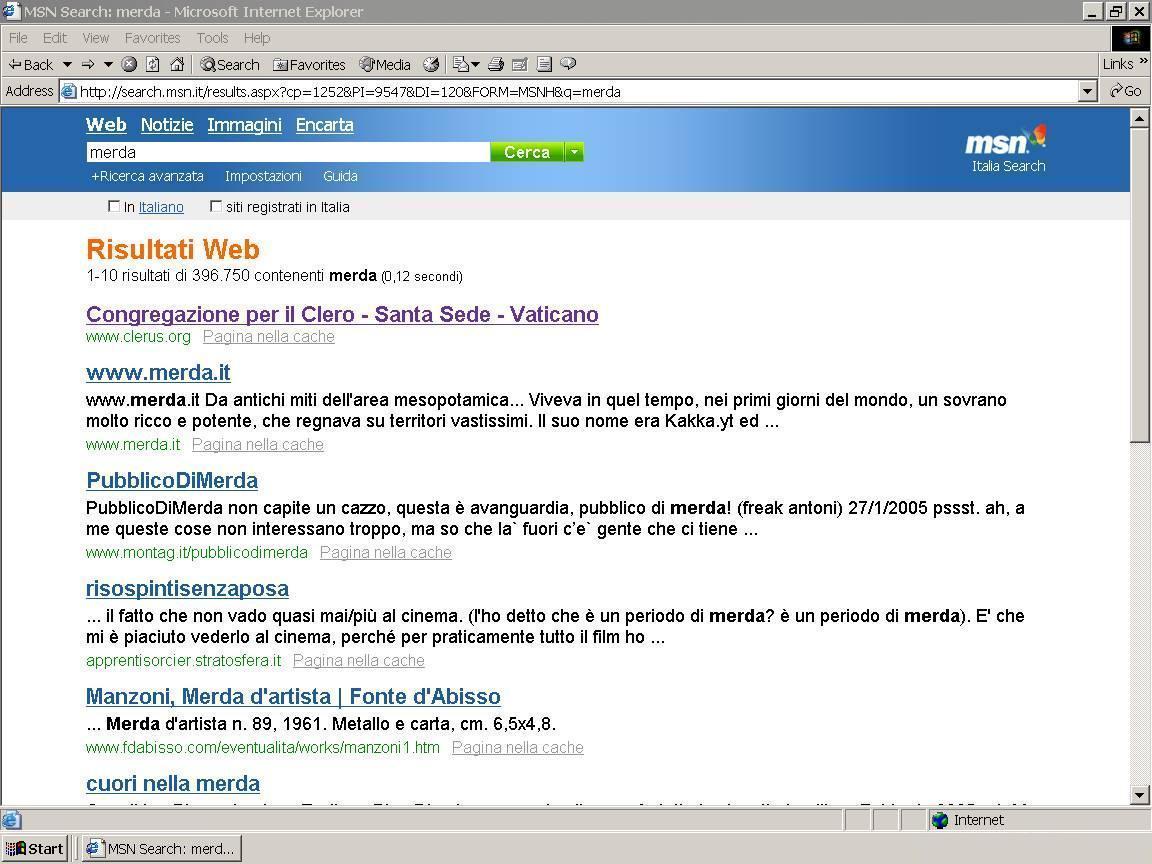This screenshot has width=1152, height=864.
Task: Open the Search pane from the toolbar
Action: [229, 65]
